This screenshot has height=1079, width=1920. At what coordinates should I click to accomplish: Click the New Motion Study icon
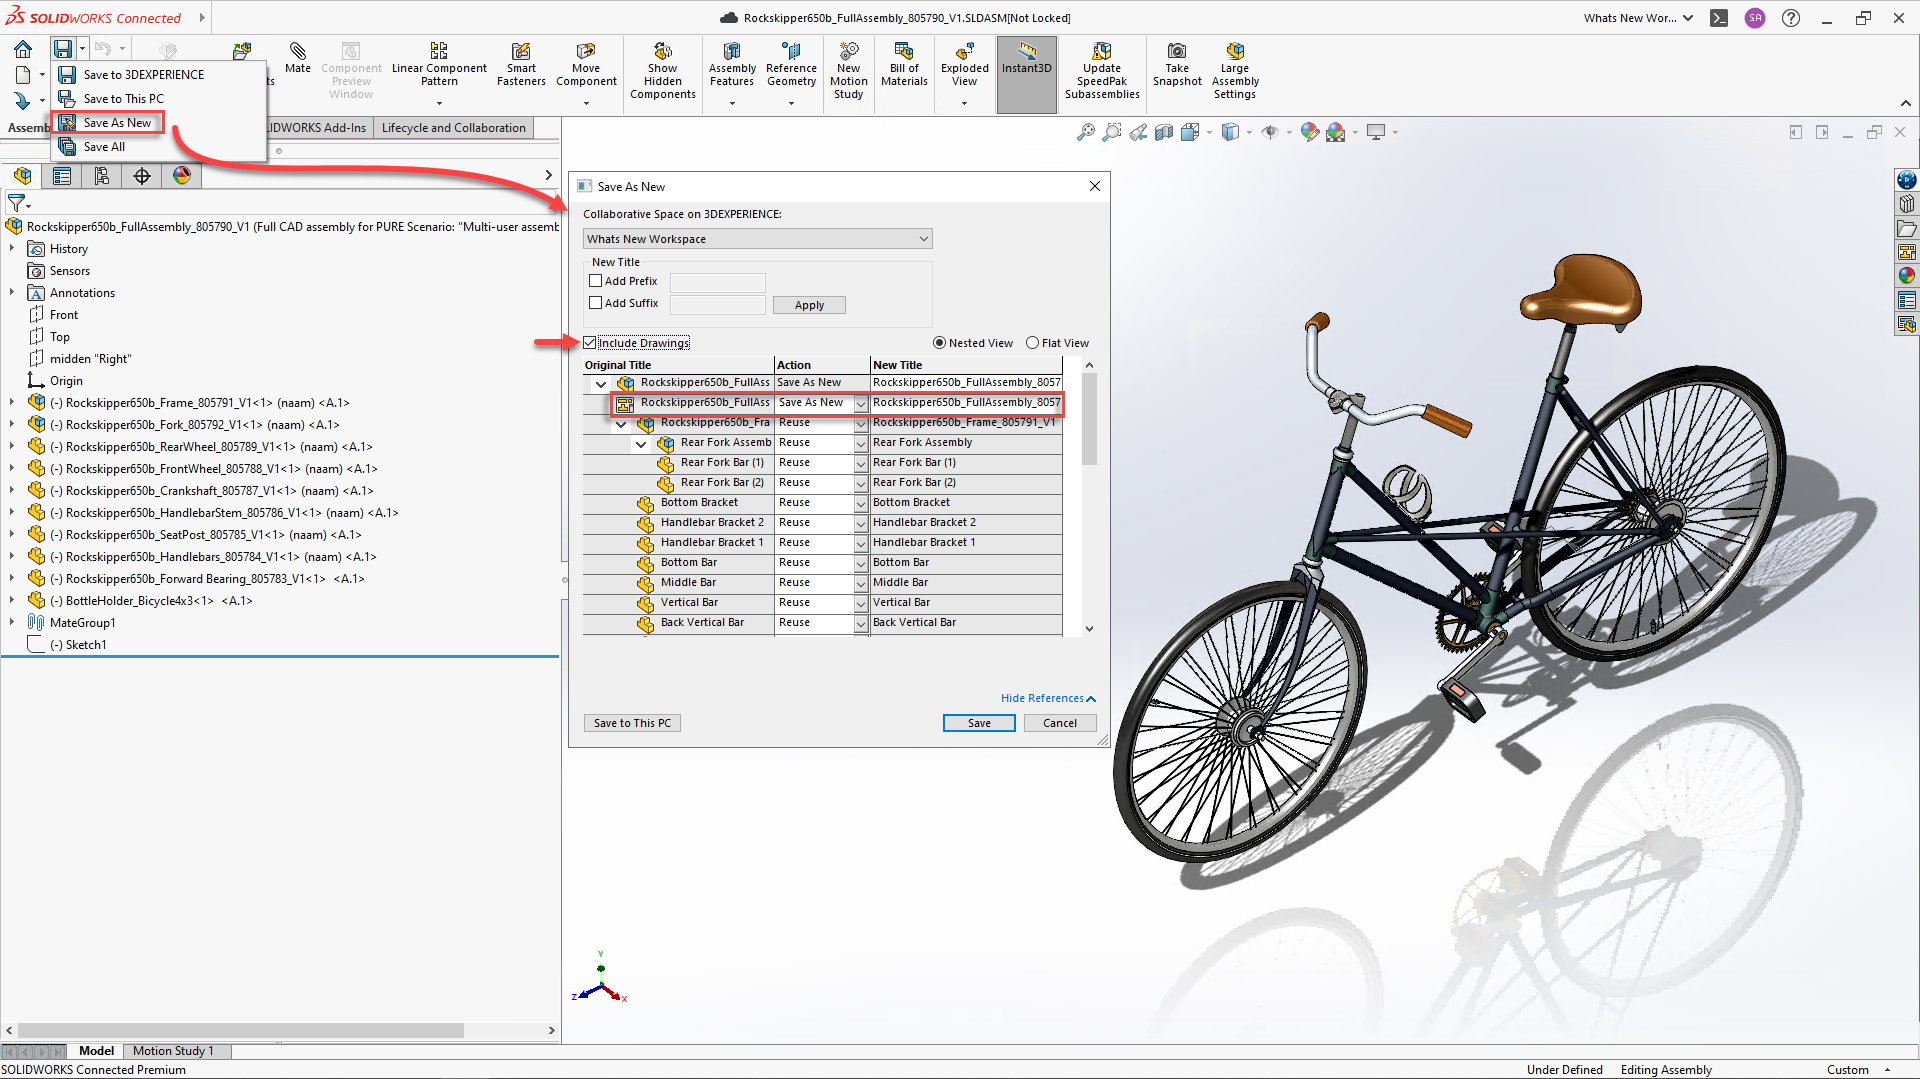point(848,52)
